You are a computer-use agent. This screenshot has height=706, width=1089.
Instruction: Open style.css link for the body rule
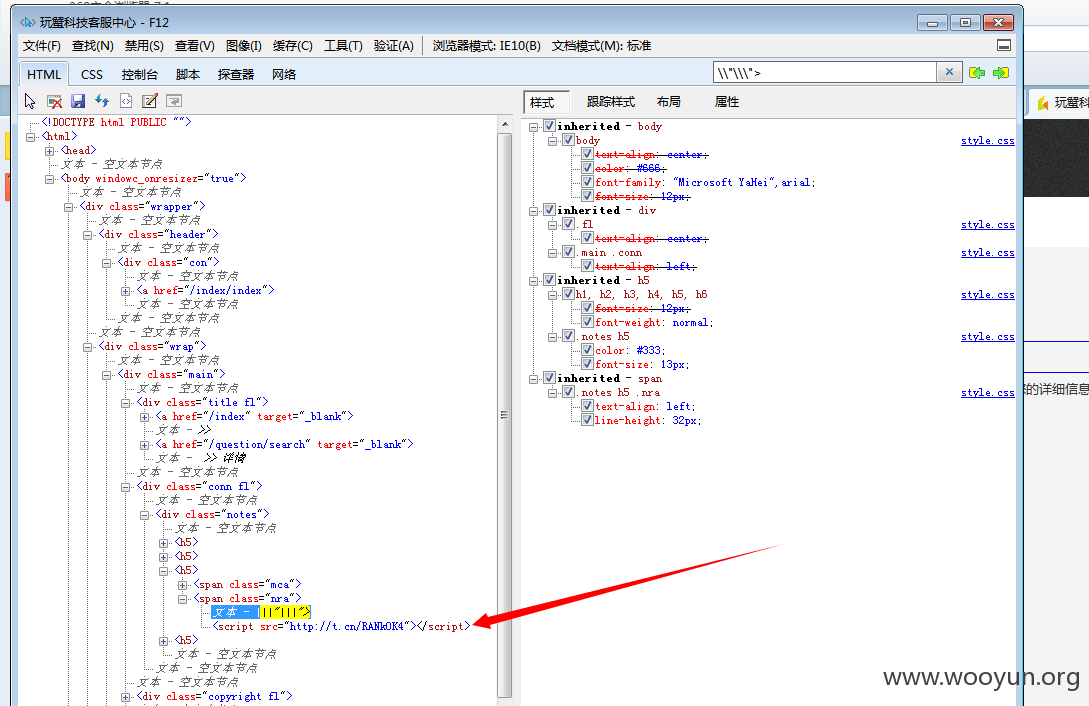[988, 140]
